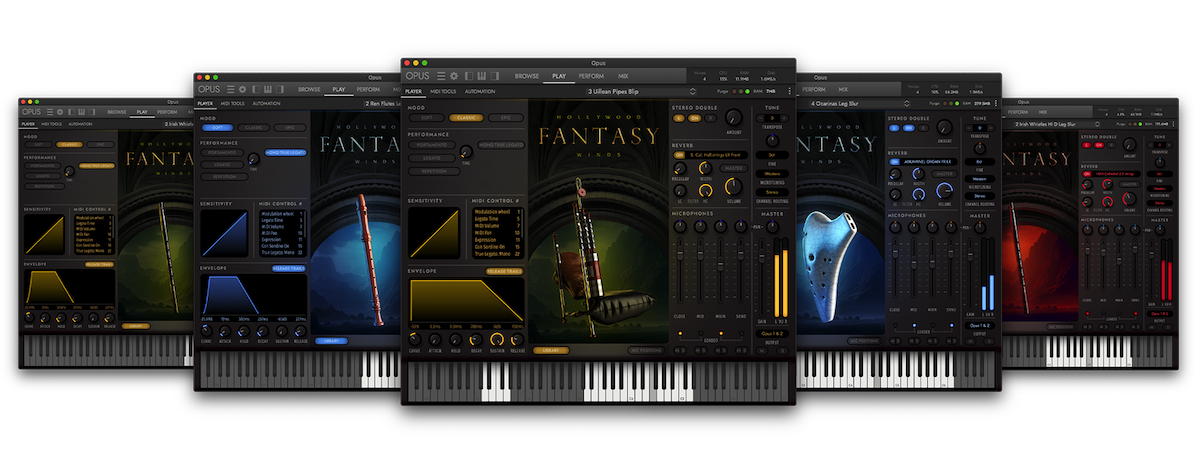Open settings gear in Ren Flutes window
The image size is (1200, 459).
click(243, 89)
